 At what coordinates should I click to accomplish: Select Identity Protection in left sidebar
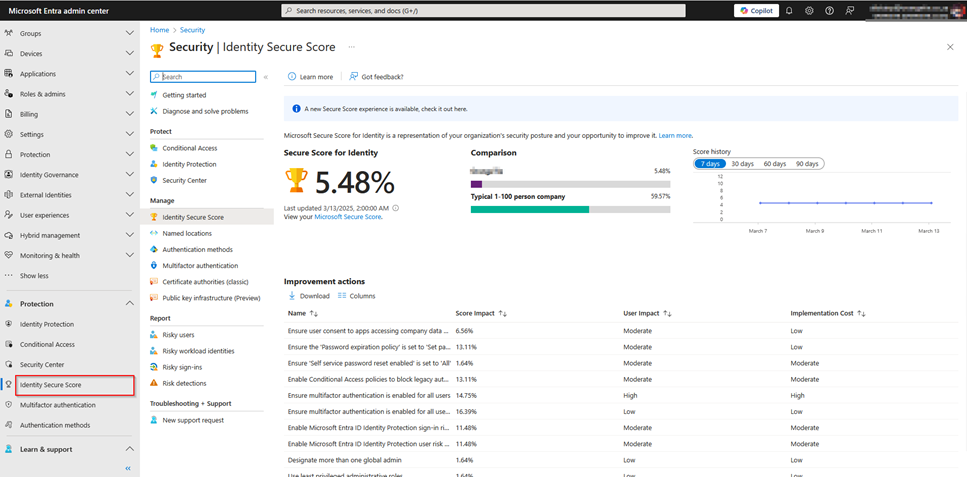47,324
